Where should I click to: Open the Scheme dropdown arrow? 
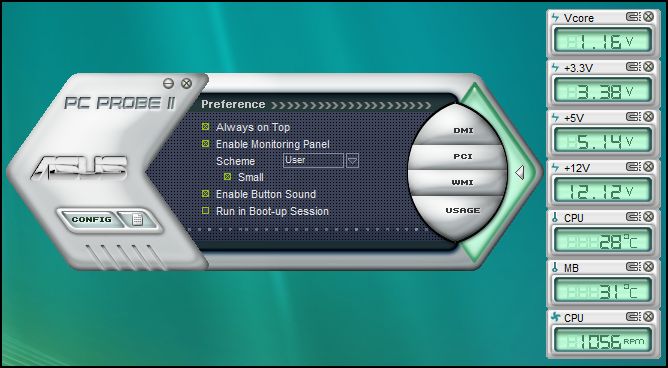352,161
